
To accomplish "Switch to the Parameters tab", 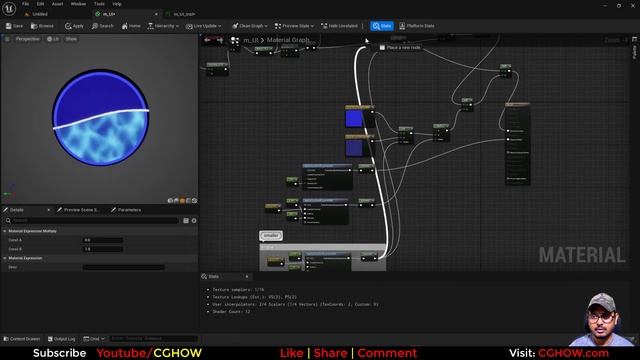I will (129, 210).
